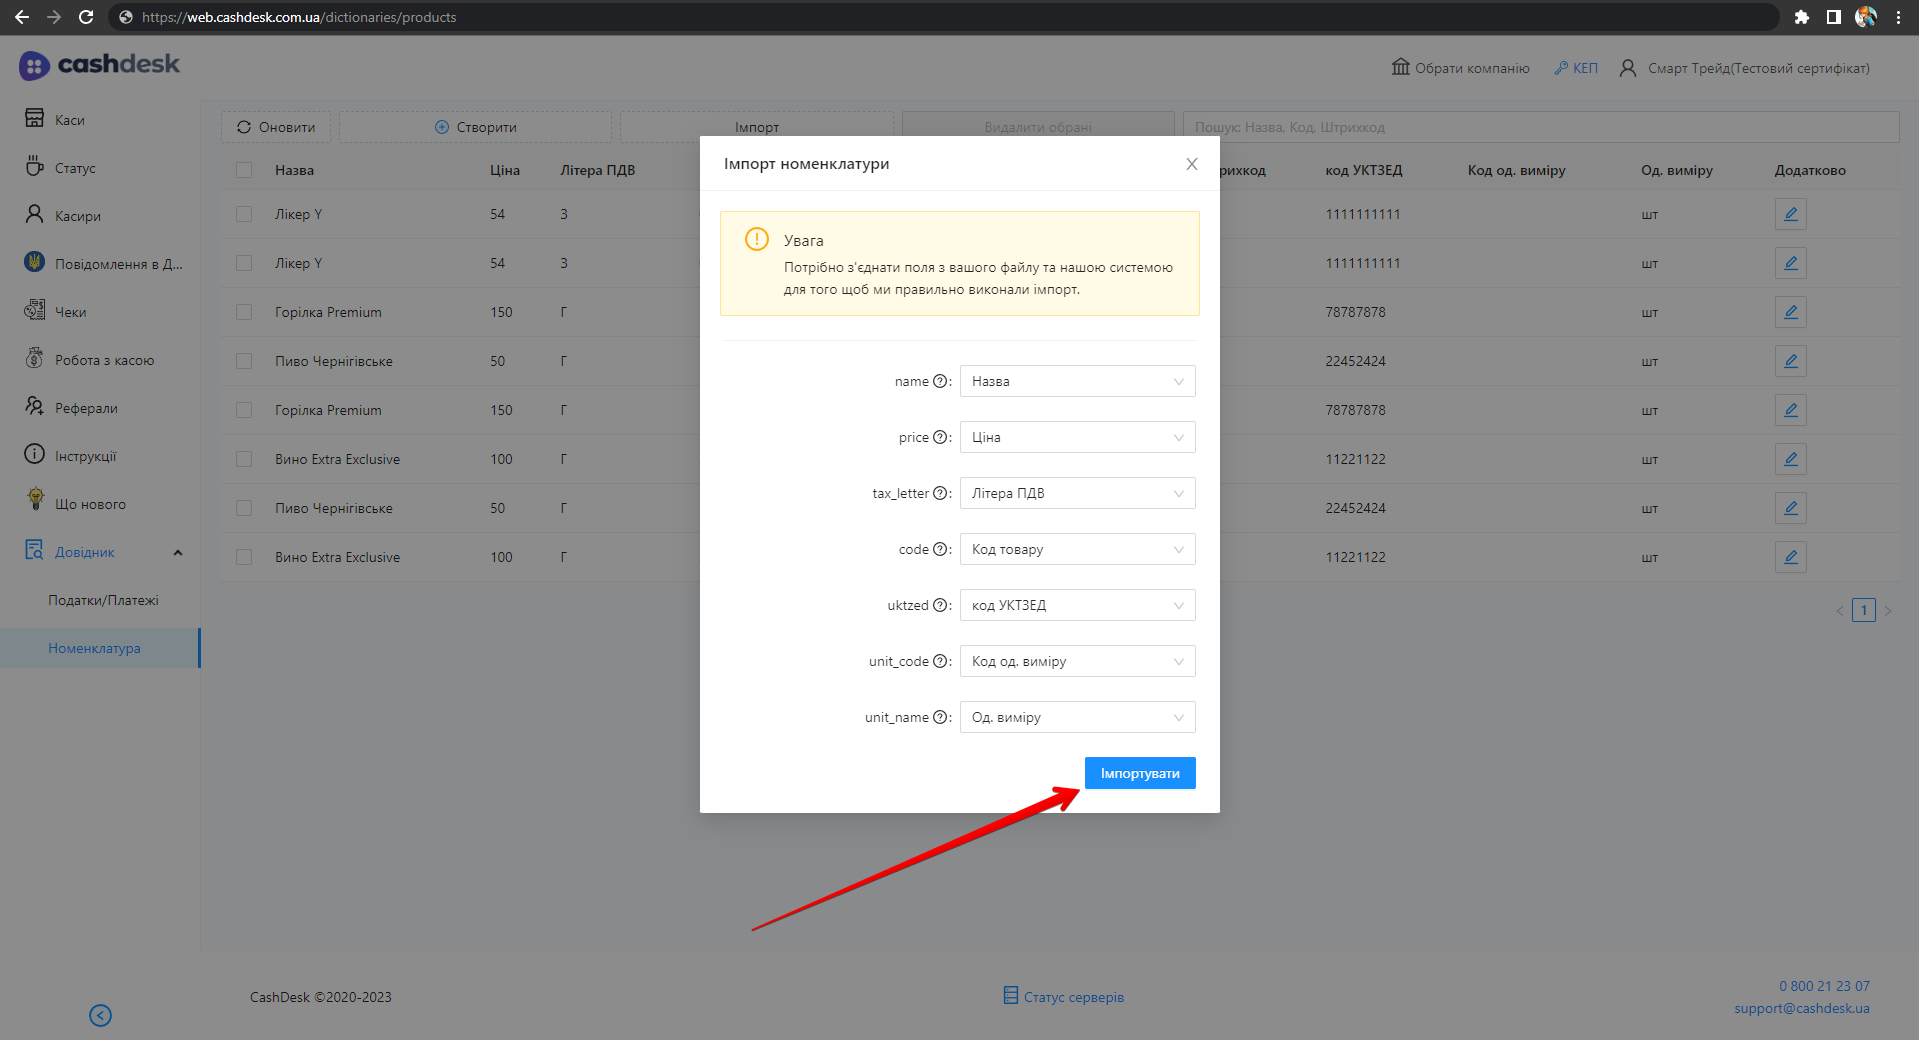This screenshot has width=1919, height=1040.
Task: Toggle the select-all checkbox in table header
Action: [x=244, y=170]
